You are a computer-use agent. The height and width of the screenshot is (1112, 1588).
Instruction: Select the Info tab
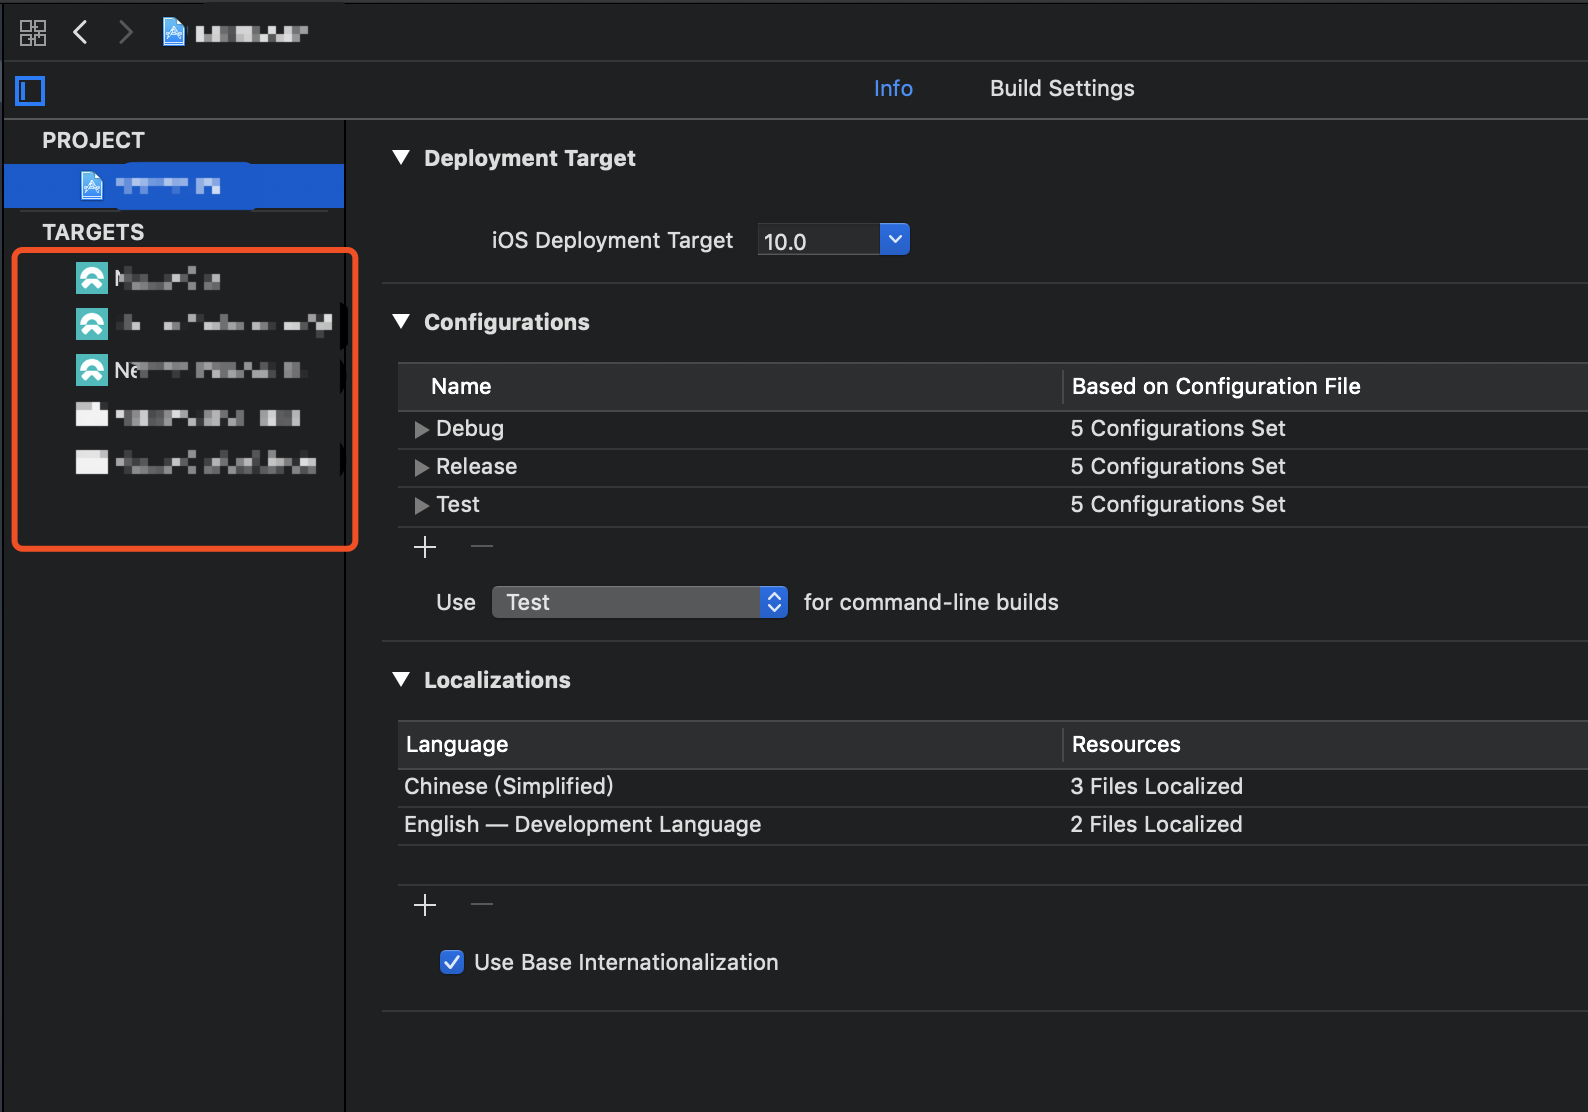(x=893, y=89)
